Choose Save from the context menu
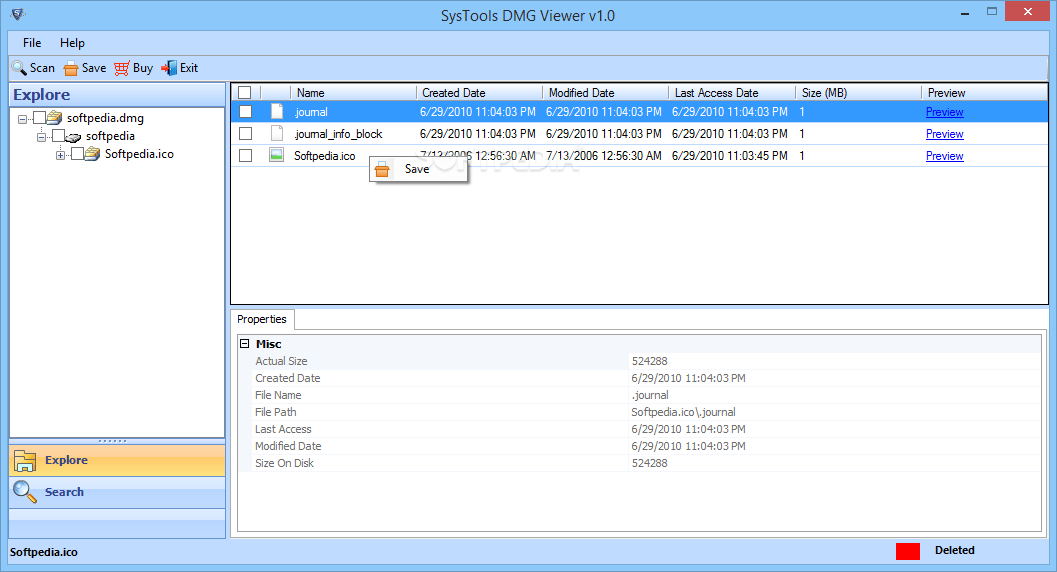Screen dimensions: 1057x572 click(x=419, y=169)
